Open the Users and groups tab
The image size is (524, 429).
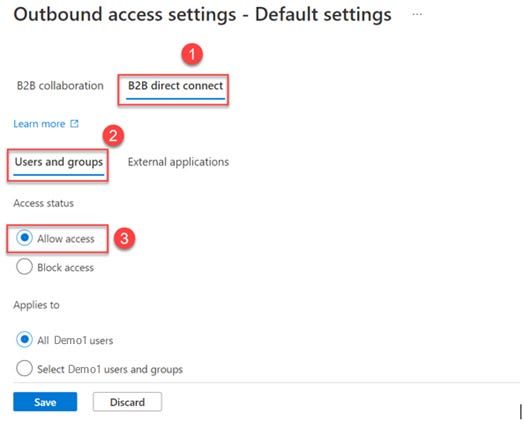pyautogui.click(x=59, y=162)
